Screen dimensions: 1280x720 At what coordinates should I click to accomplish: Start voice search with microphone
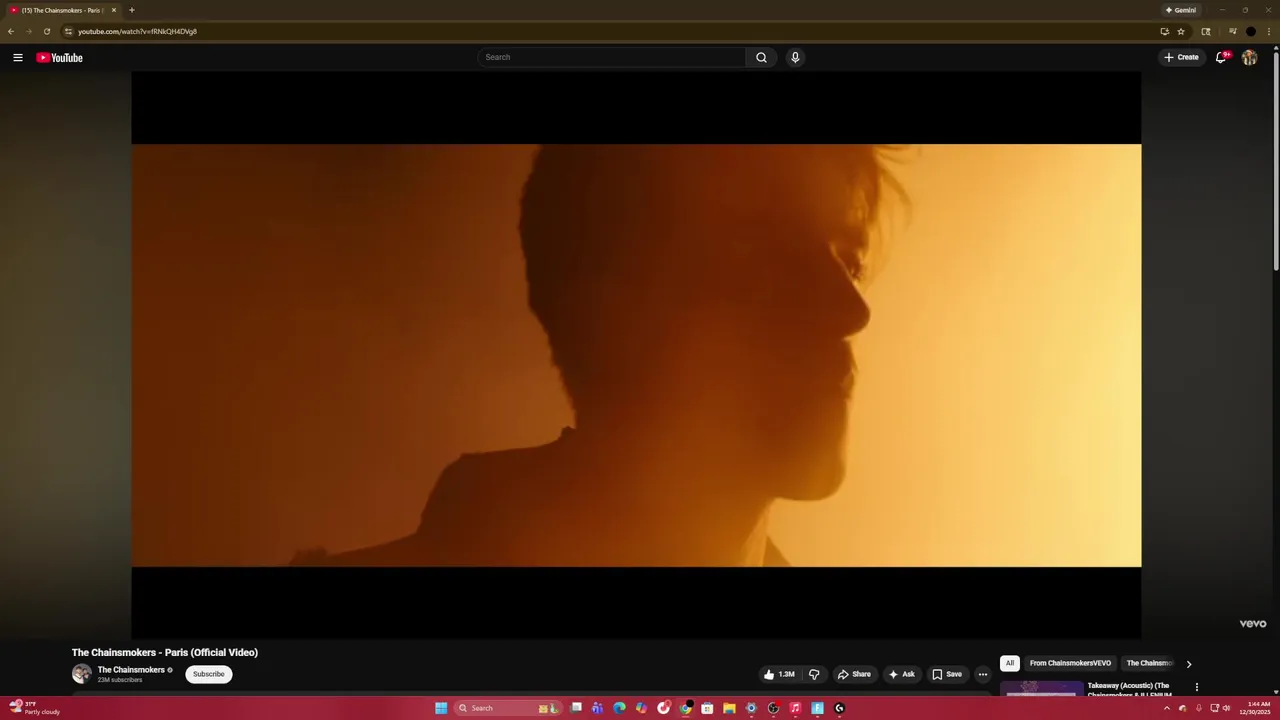(795, 57)
